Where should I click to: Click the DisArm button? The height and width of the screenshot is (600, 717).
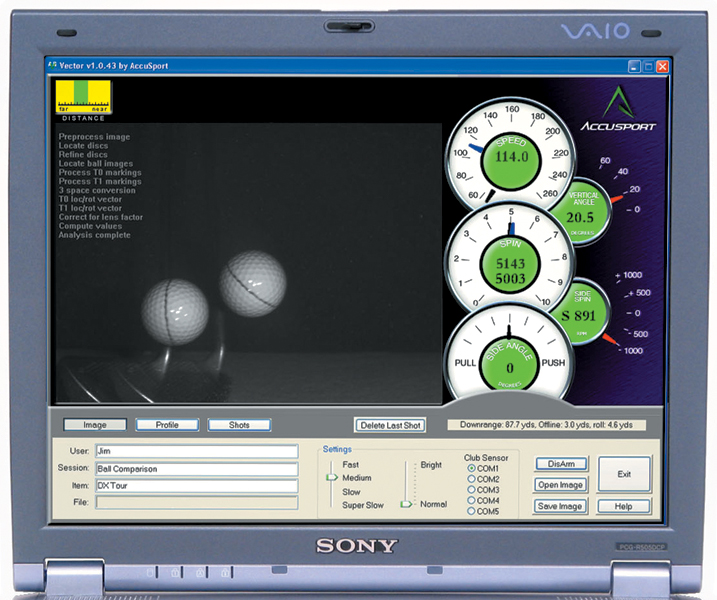tap(561, 465)
